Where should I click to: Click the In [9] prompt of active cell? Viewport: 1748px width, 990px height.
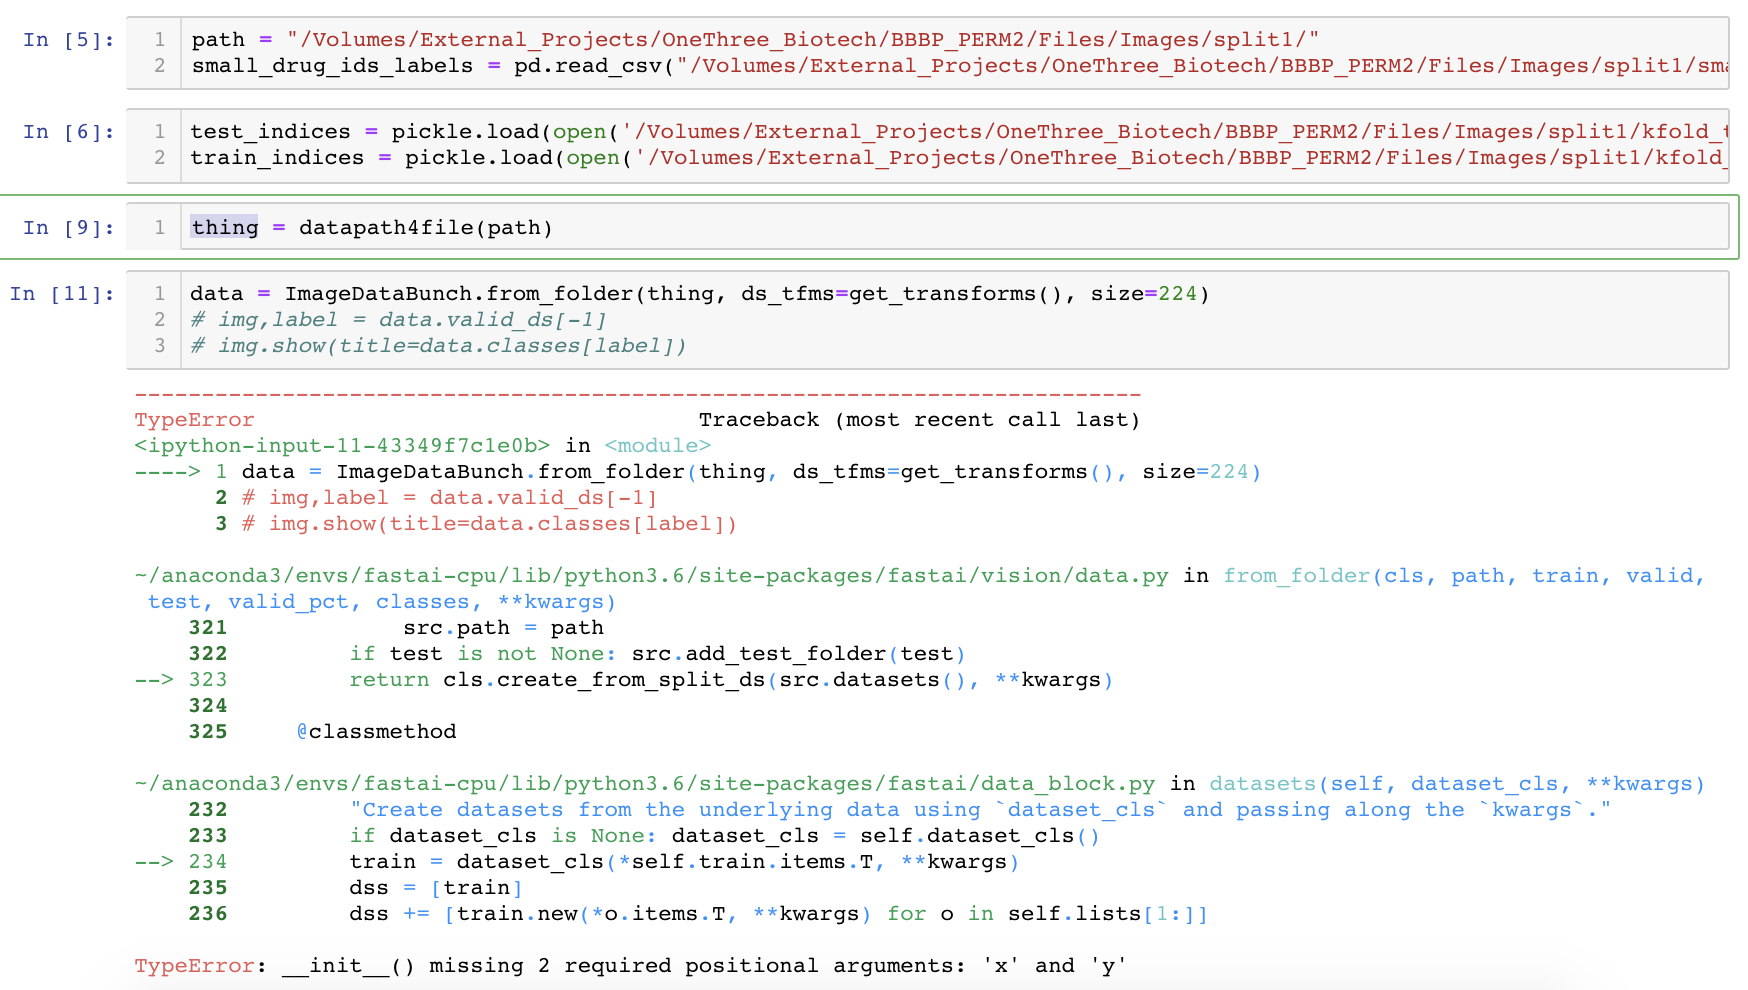pos(68,228)
